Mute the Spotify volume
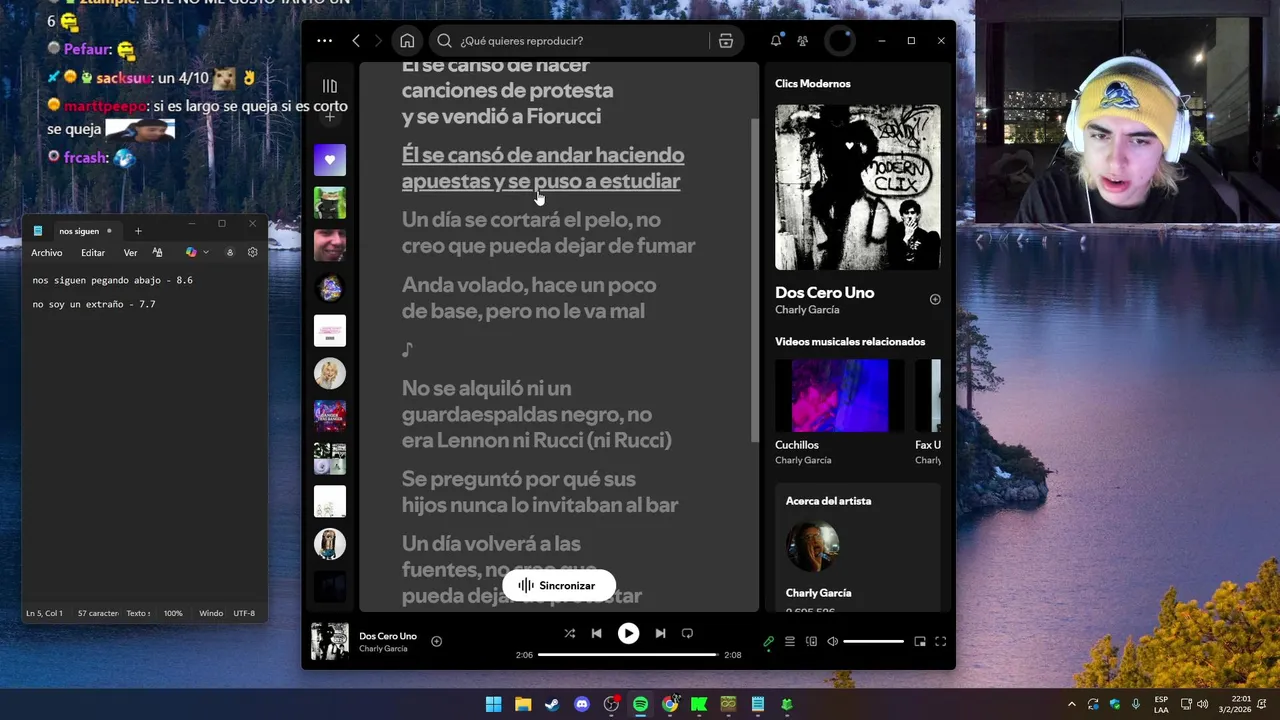Viewport: 1280px width, 720px height. [832, 642]
